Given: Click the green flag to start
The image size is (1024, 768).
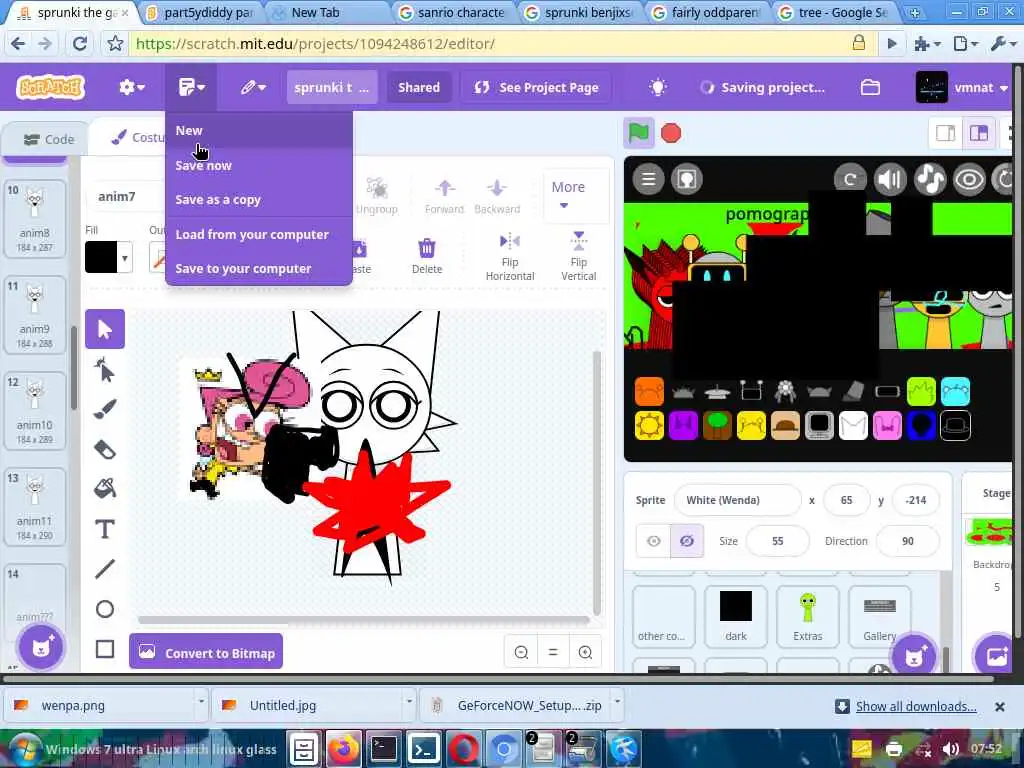Looking at the screenshot, I should [639, 133].
